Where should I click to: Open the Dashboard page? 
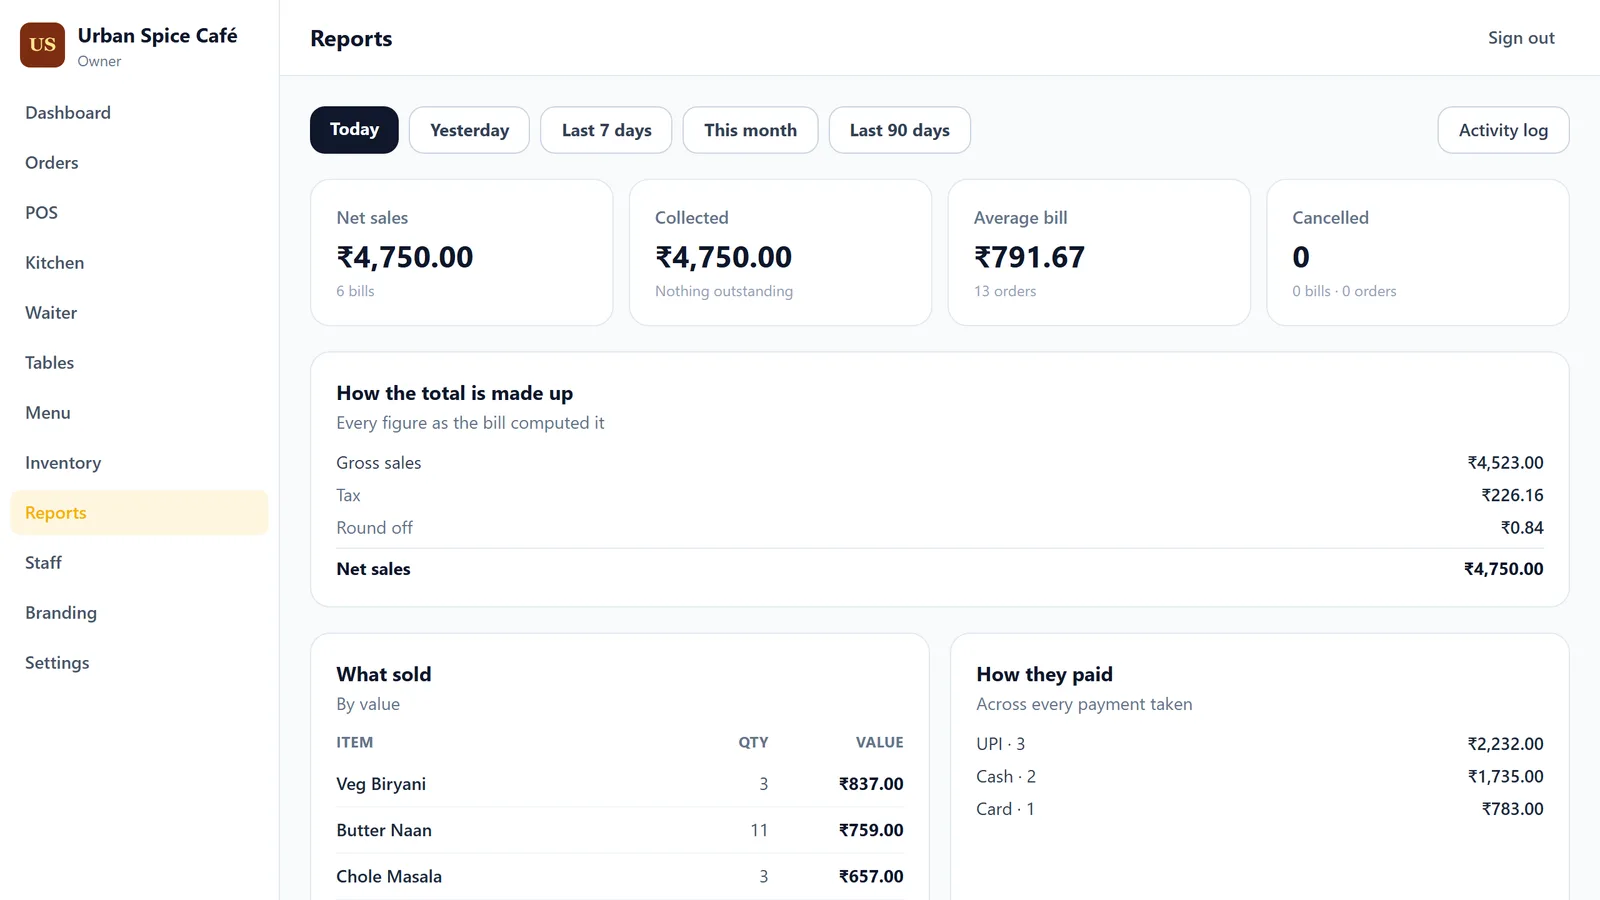tap(139, 113)
